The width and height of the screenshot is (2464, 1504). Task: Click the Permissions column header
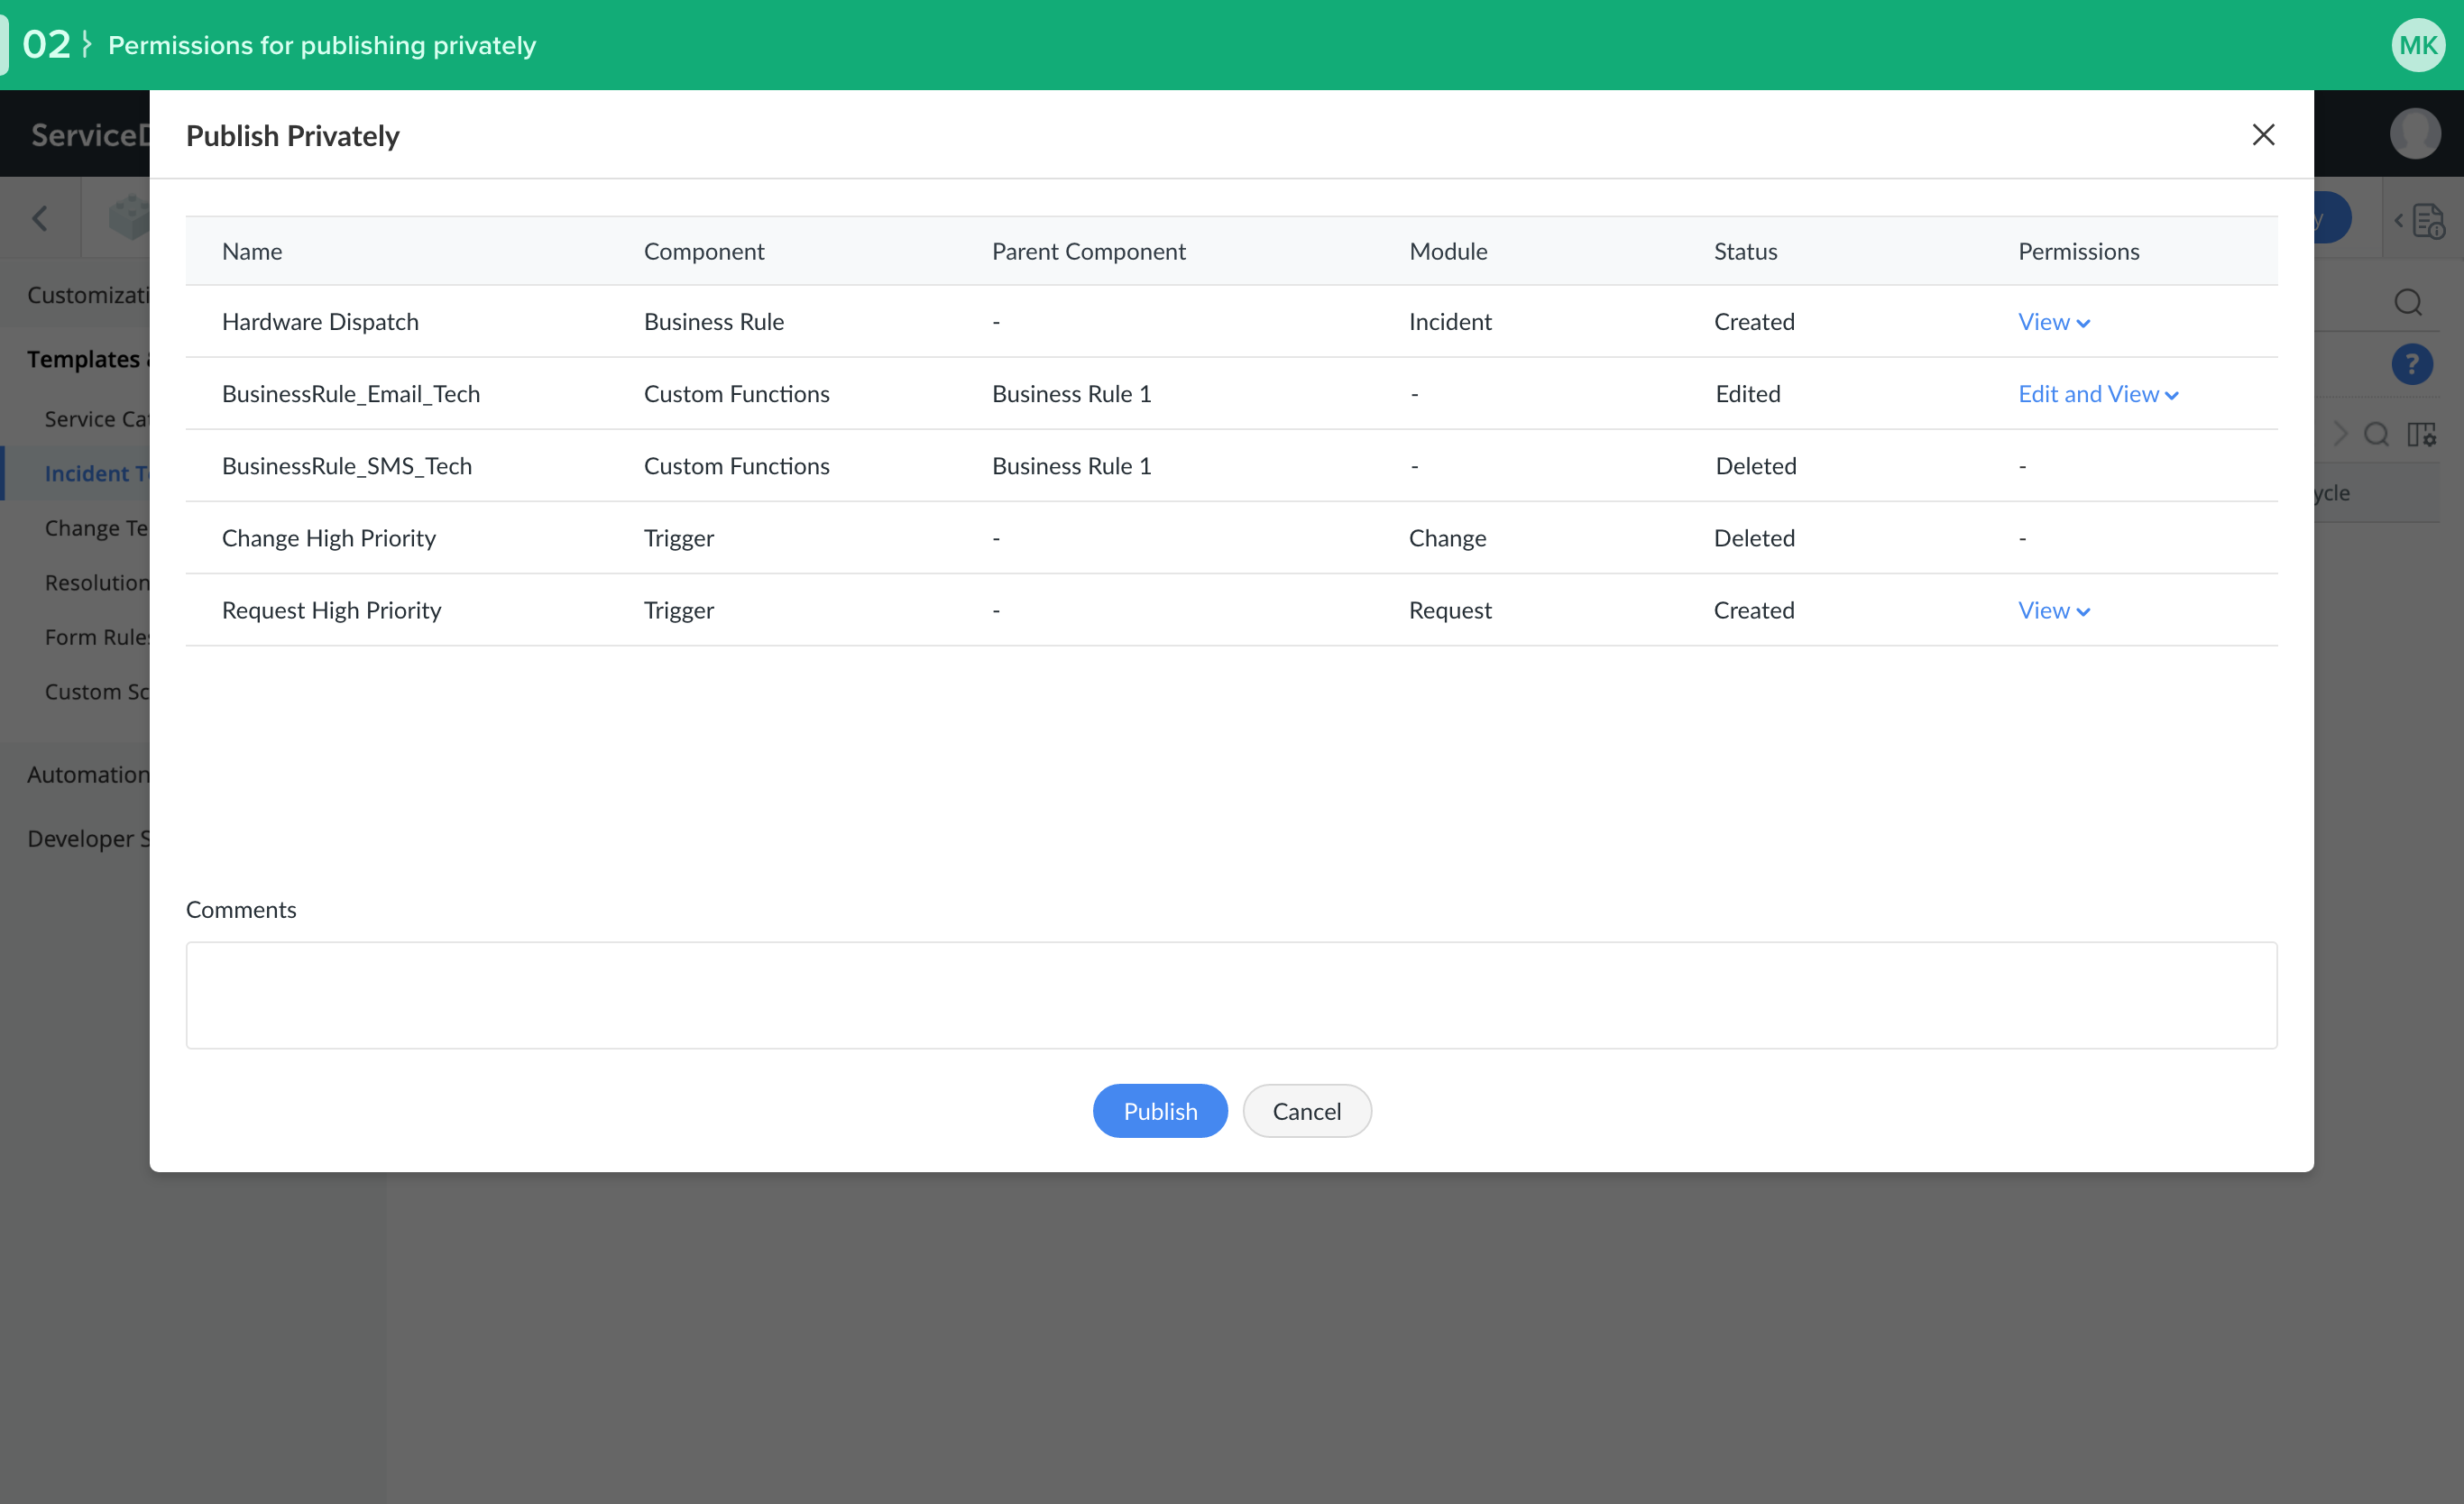tap(2078, 251)
